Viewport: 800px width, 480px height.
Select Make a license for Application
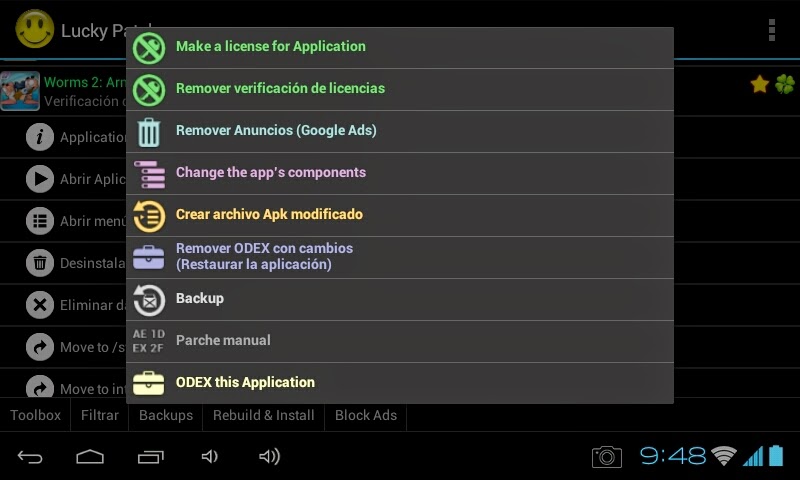(400, 47)
